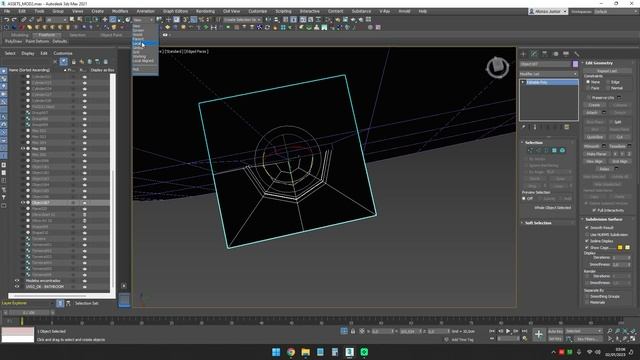640x360 pixels.
Task: Choose Local in coordinate system list
Action: [137, 44]
